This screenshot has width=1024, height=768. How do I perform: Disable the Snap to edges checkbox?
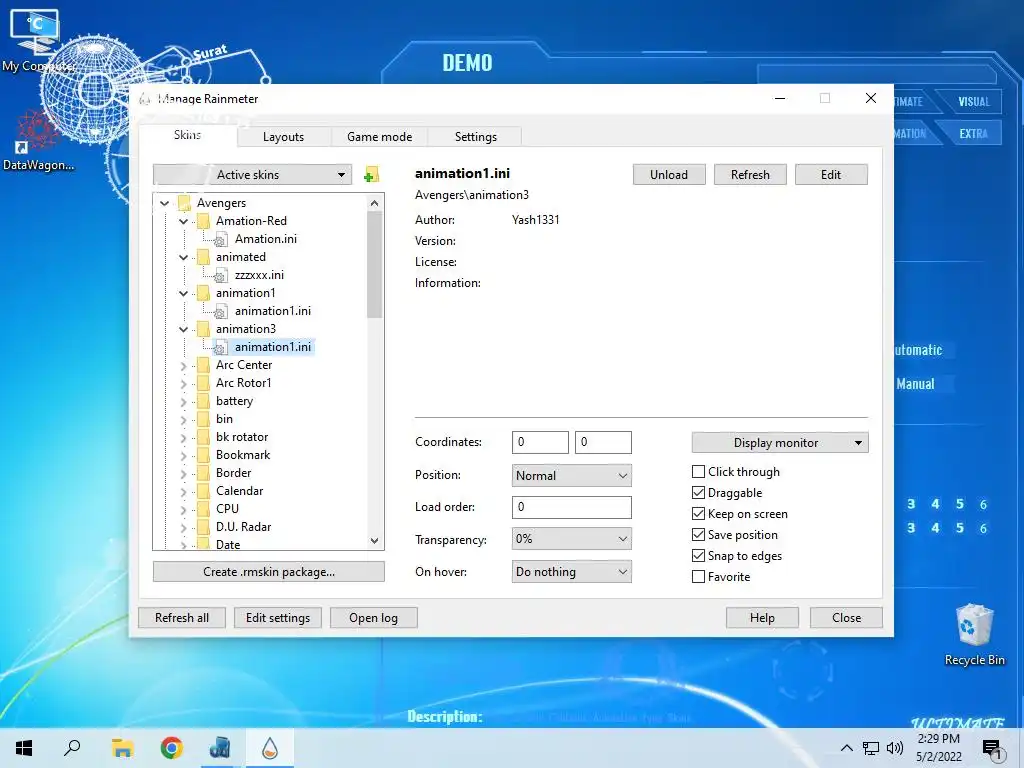coord(698,556)
